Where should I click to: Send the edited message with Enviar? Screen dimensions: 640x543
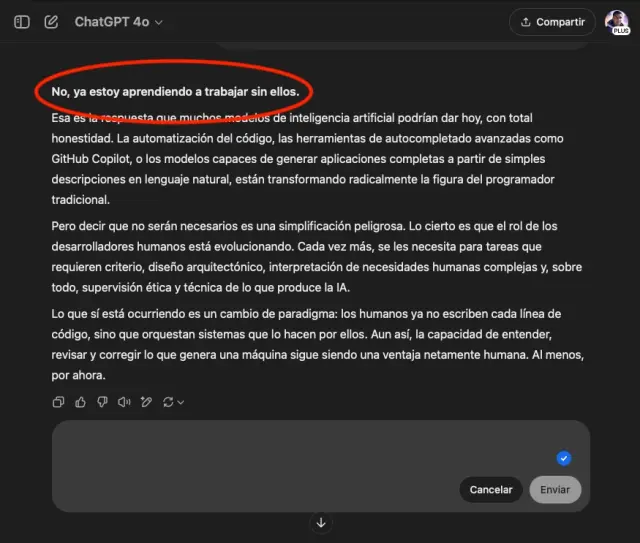pyautogui.click(x=555, y=490)
